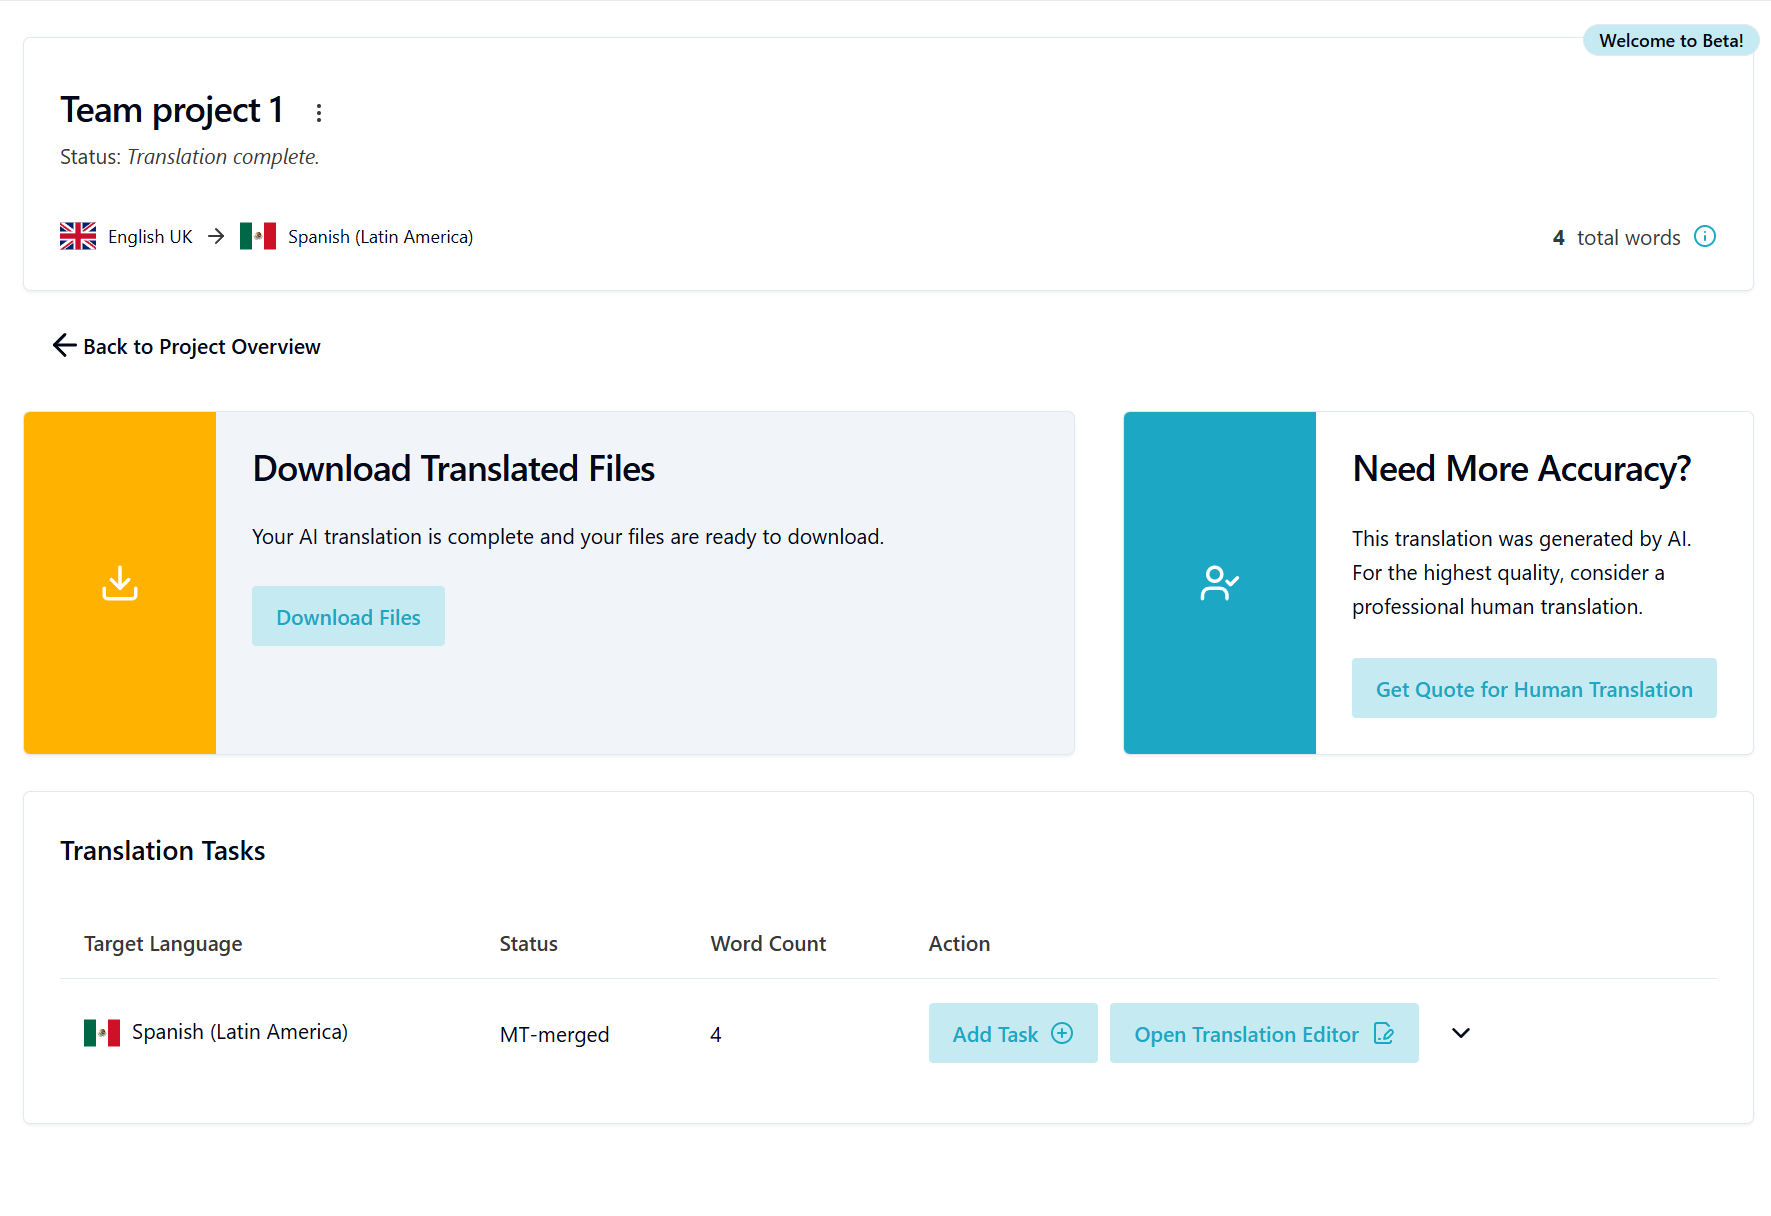Screen dimensions: 1771x1216
Task: Click the human translator check icon on teal panel
Action: 1220,582
